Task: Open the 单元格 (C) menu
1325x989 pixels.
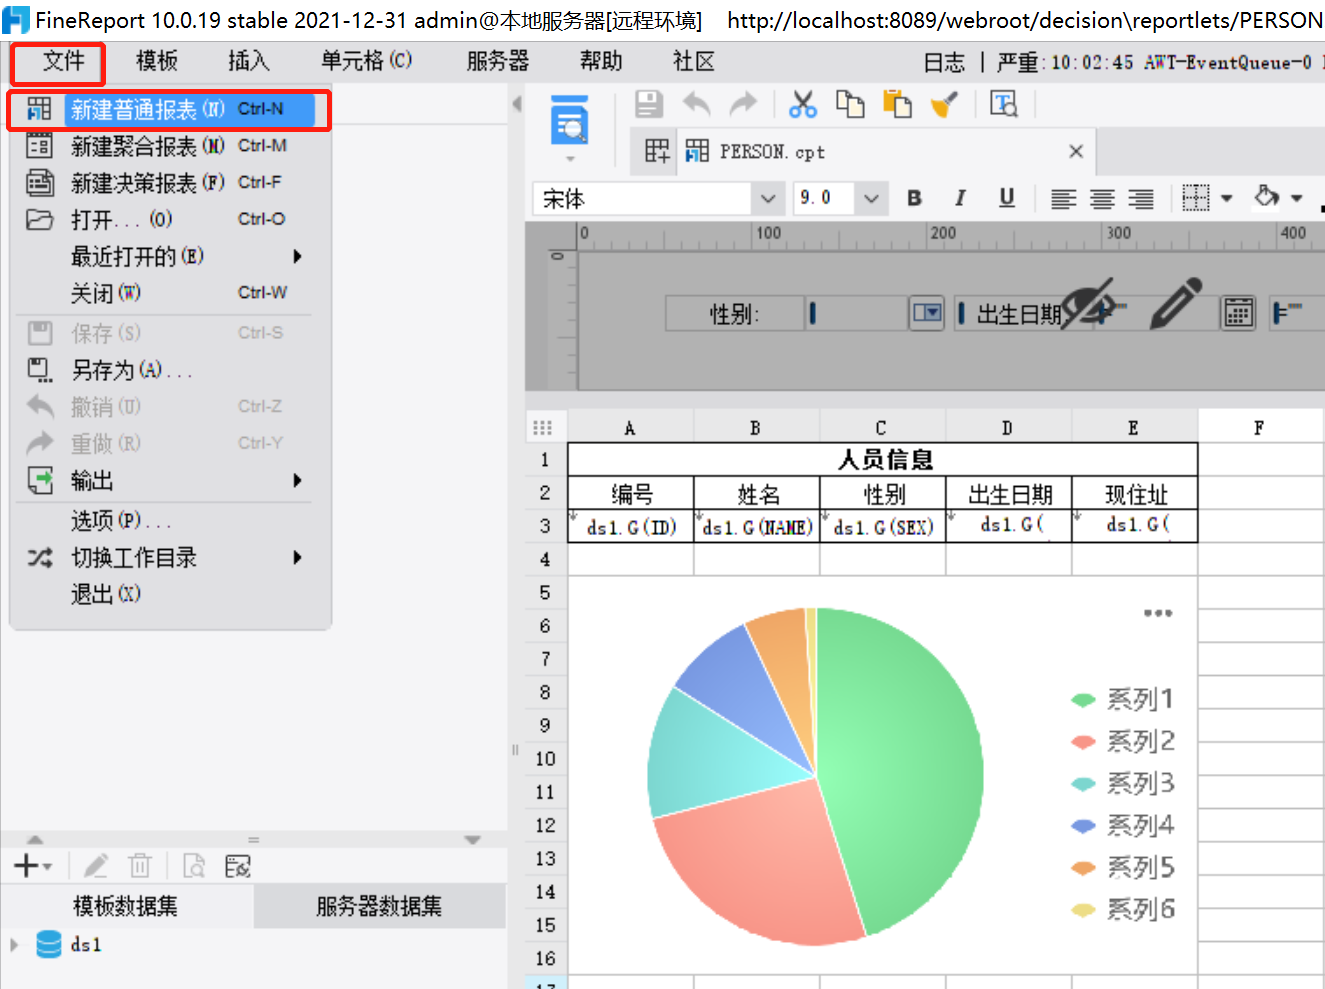Action: pyautogui.click(x=365, y=62)
